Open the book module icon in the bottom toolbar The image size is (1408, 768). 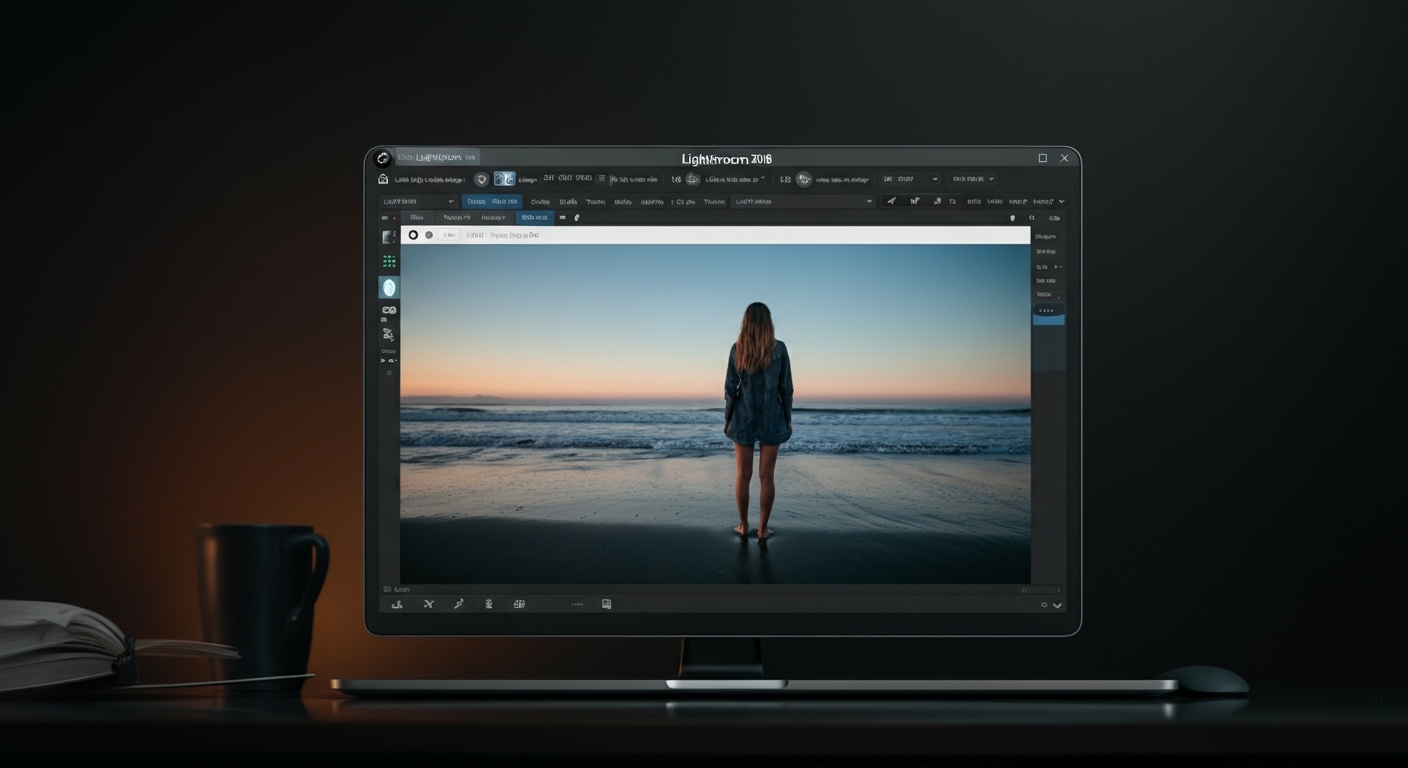coord(606,604)
